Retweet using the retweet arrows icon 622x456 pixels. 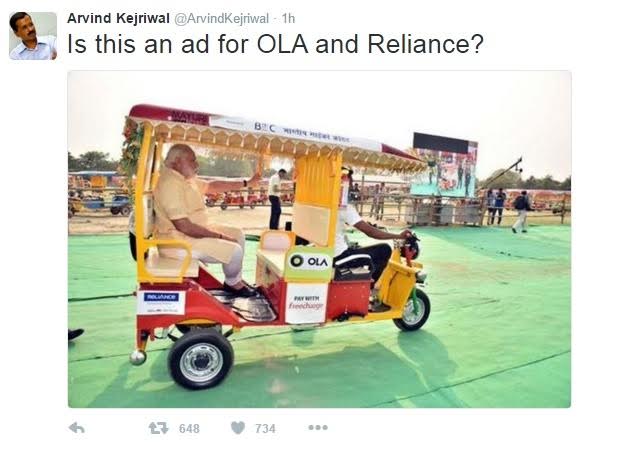pyautogui.click(x=158, y=428)
